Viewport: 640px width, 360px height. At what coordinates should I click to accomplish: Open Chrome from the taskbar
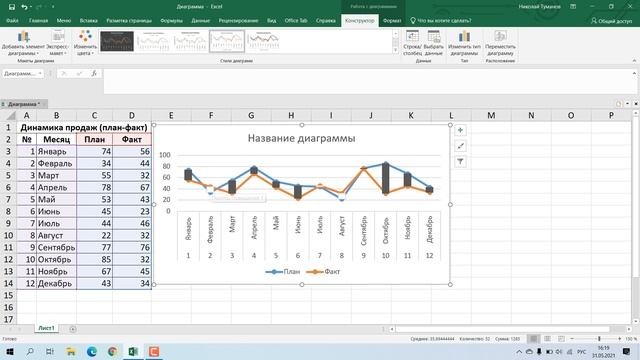pyautogui.click(x=112, y=351)
